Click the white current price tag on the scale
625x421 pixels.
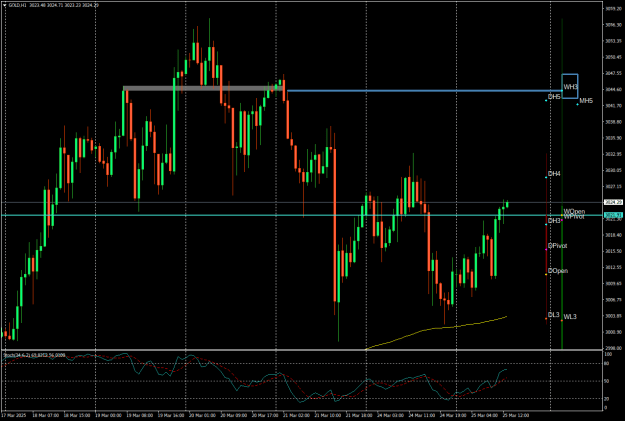coord(613,203)
